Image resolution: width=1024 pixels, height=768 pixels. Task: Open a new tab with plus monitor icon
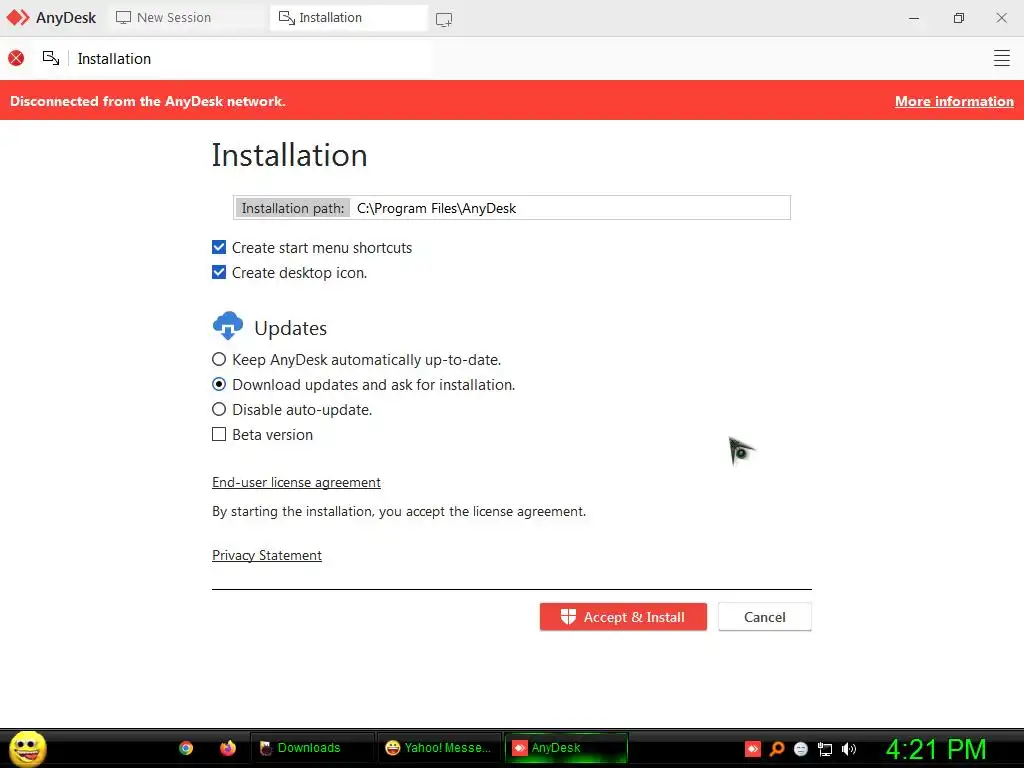pos(444,20)
